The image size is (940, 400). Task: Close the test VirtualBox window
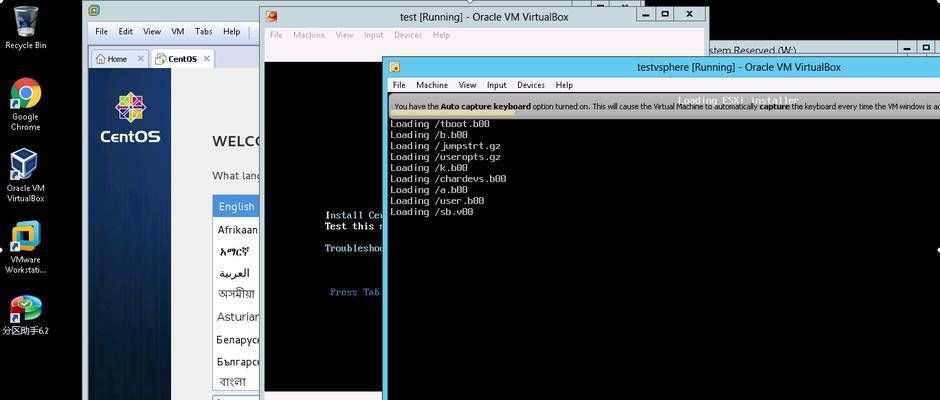[690, 14]
